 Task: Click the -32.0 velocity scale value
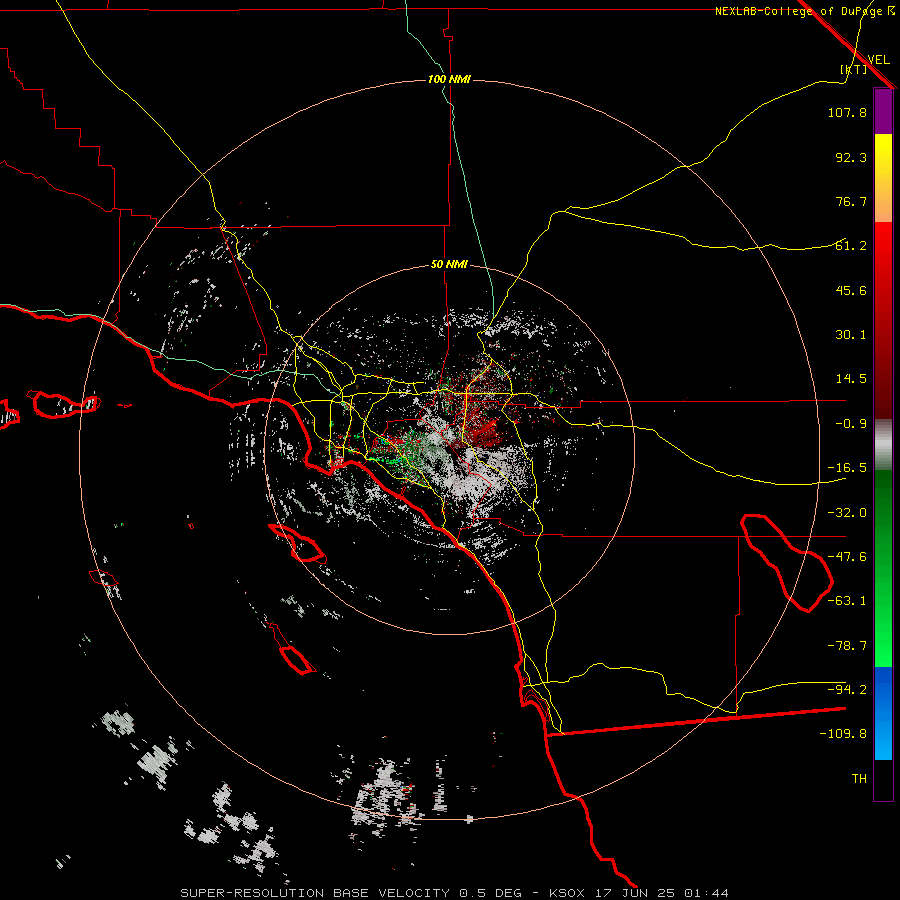(847, 513)
